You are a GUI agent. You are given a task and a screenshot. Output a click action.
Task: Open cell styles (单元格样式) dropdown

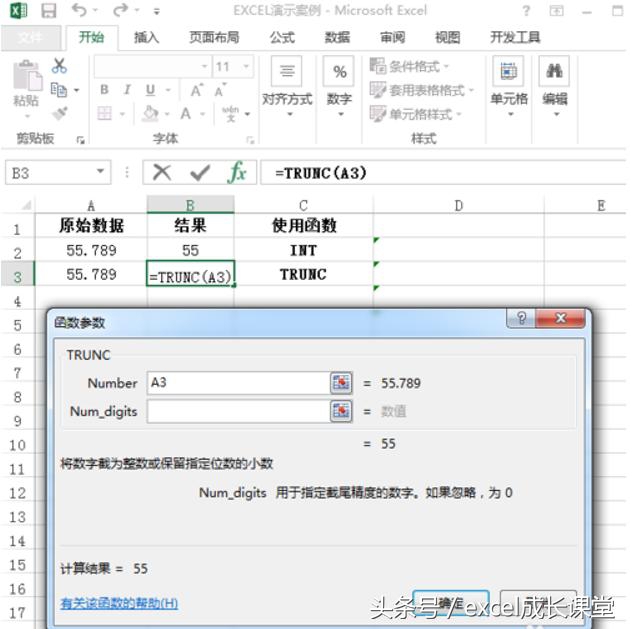click(x=415, y=114)
